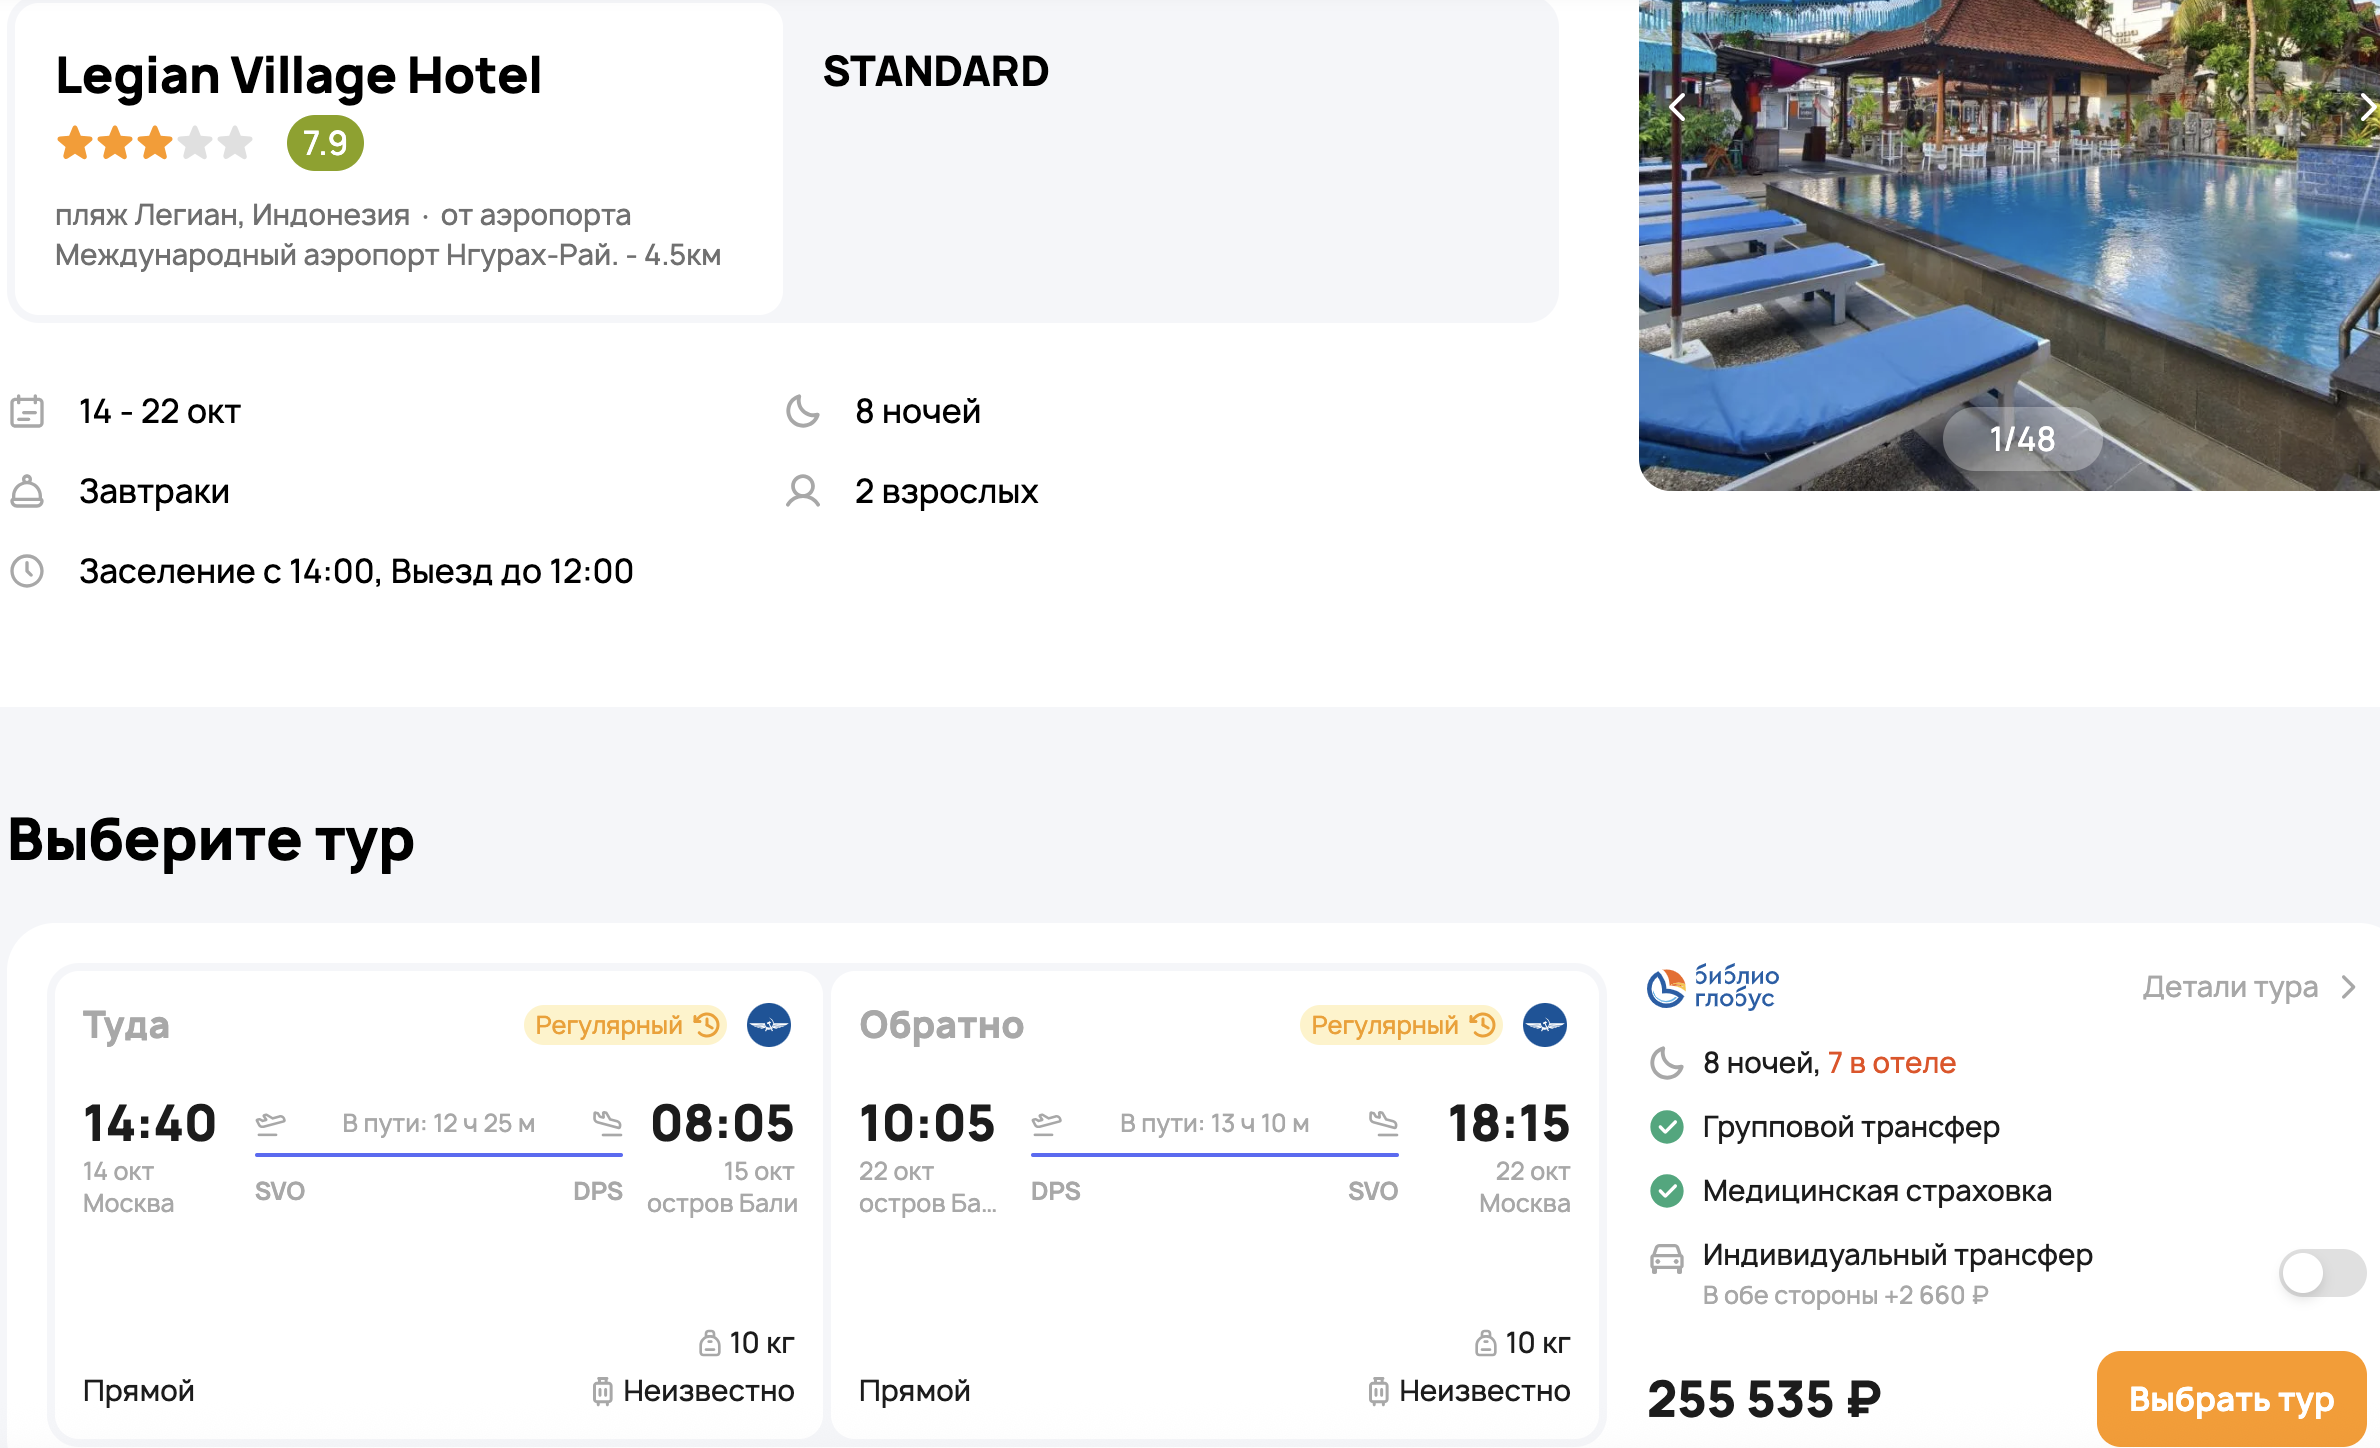The width and height of the screenshot is (2380, 1448).
Task: Click the STANDARD room type label
Action: [936, 71]
